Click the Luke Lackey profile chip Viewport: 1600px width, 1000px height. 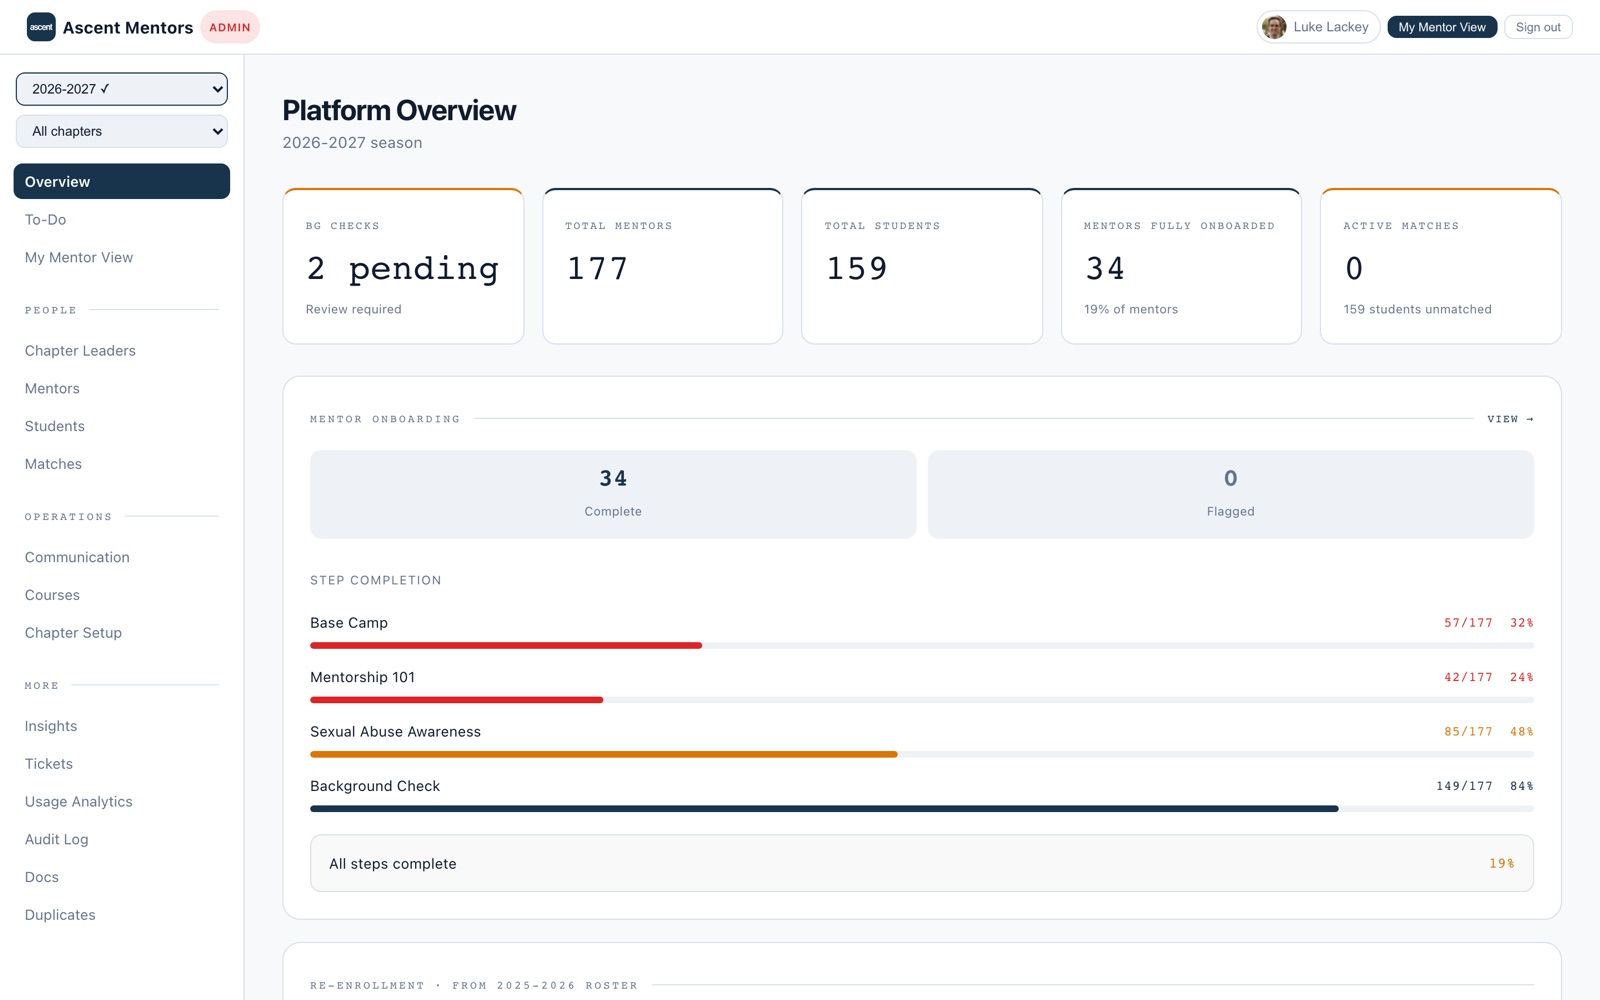click(x=1318, y=27)
